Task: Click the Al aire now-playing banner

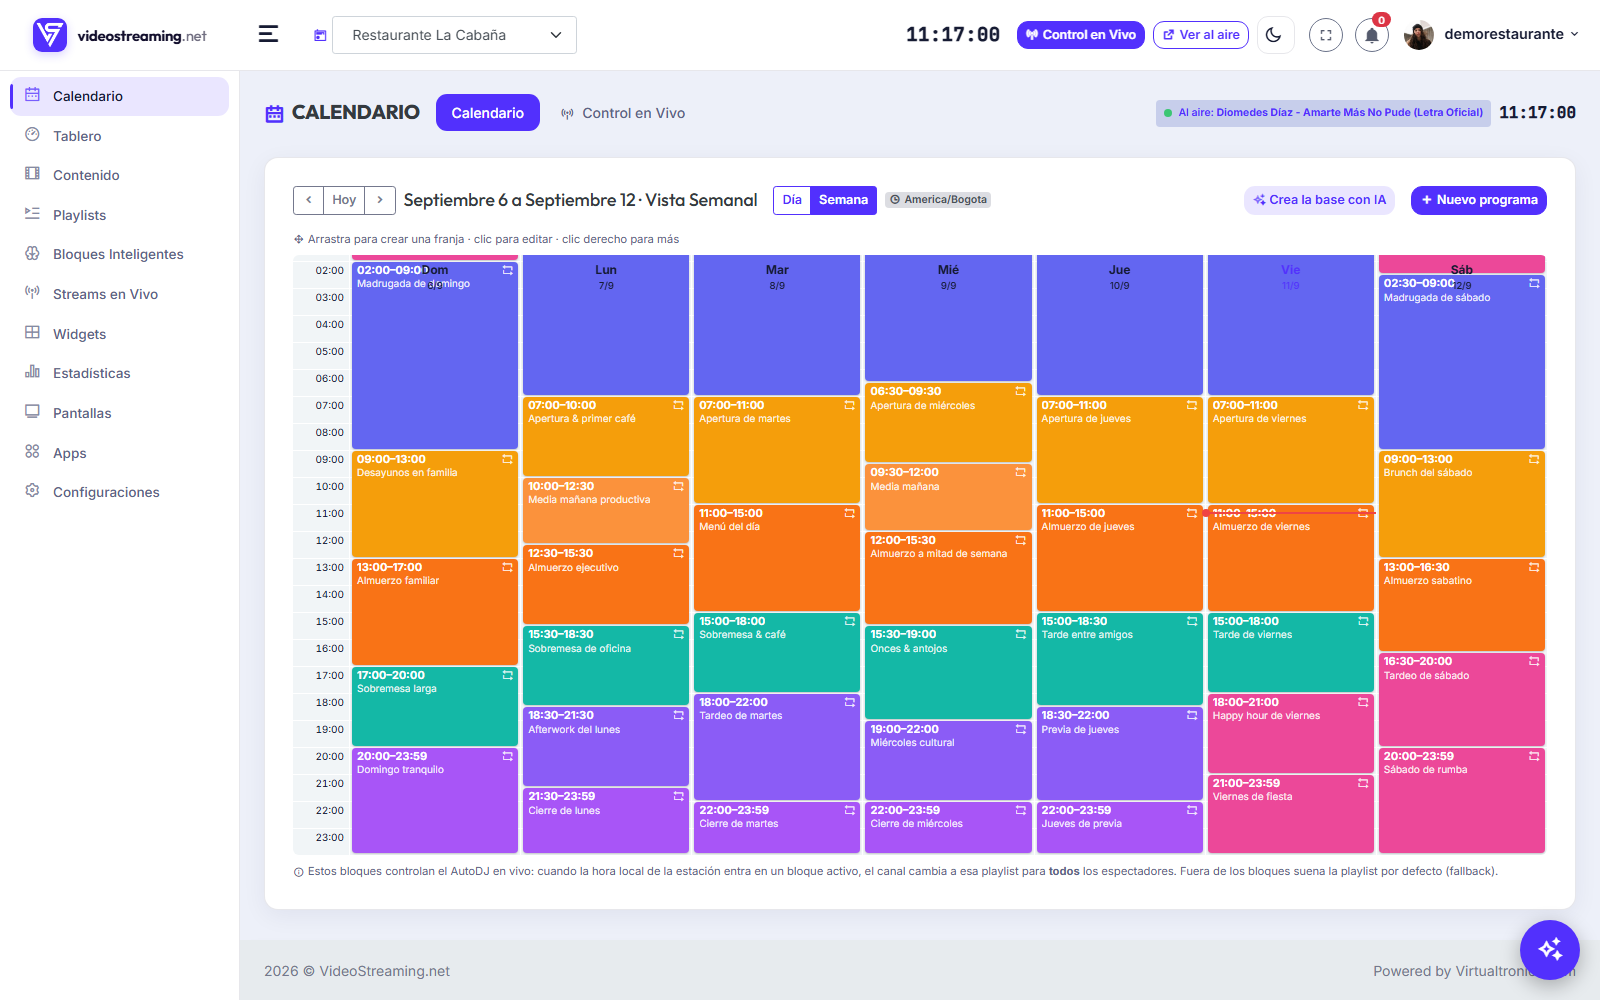Action: click(x=1323, y=113)
